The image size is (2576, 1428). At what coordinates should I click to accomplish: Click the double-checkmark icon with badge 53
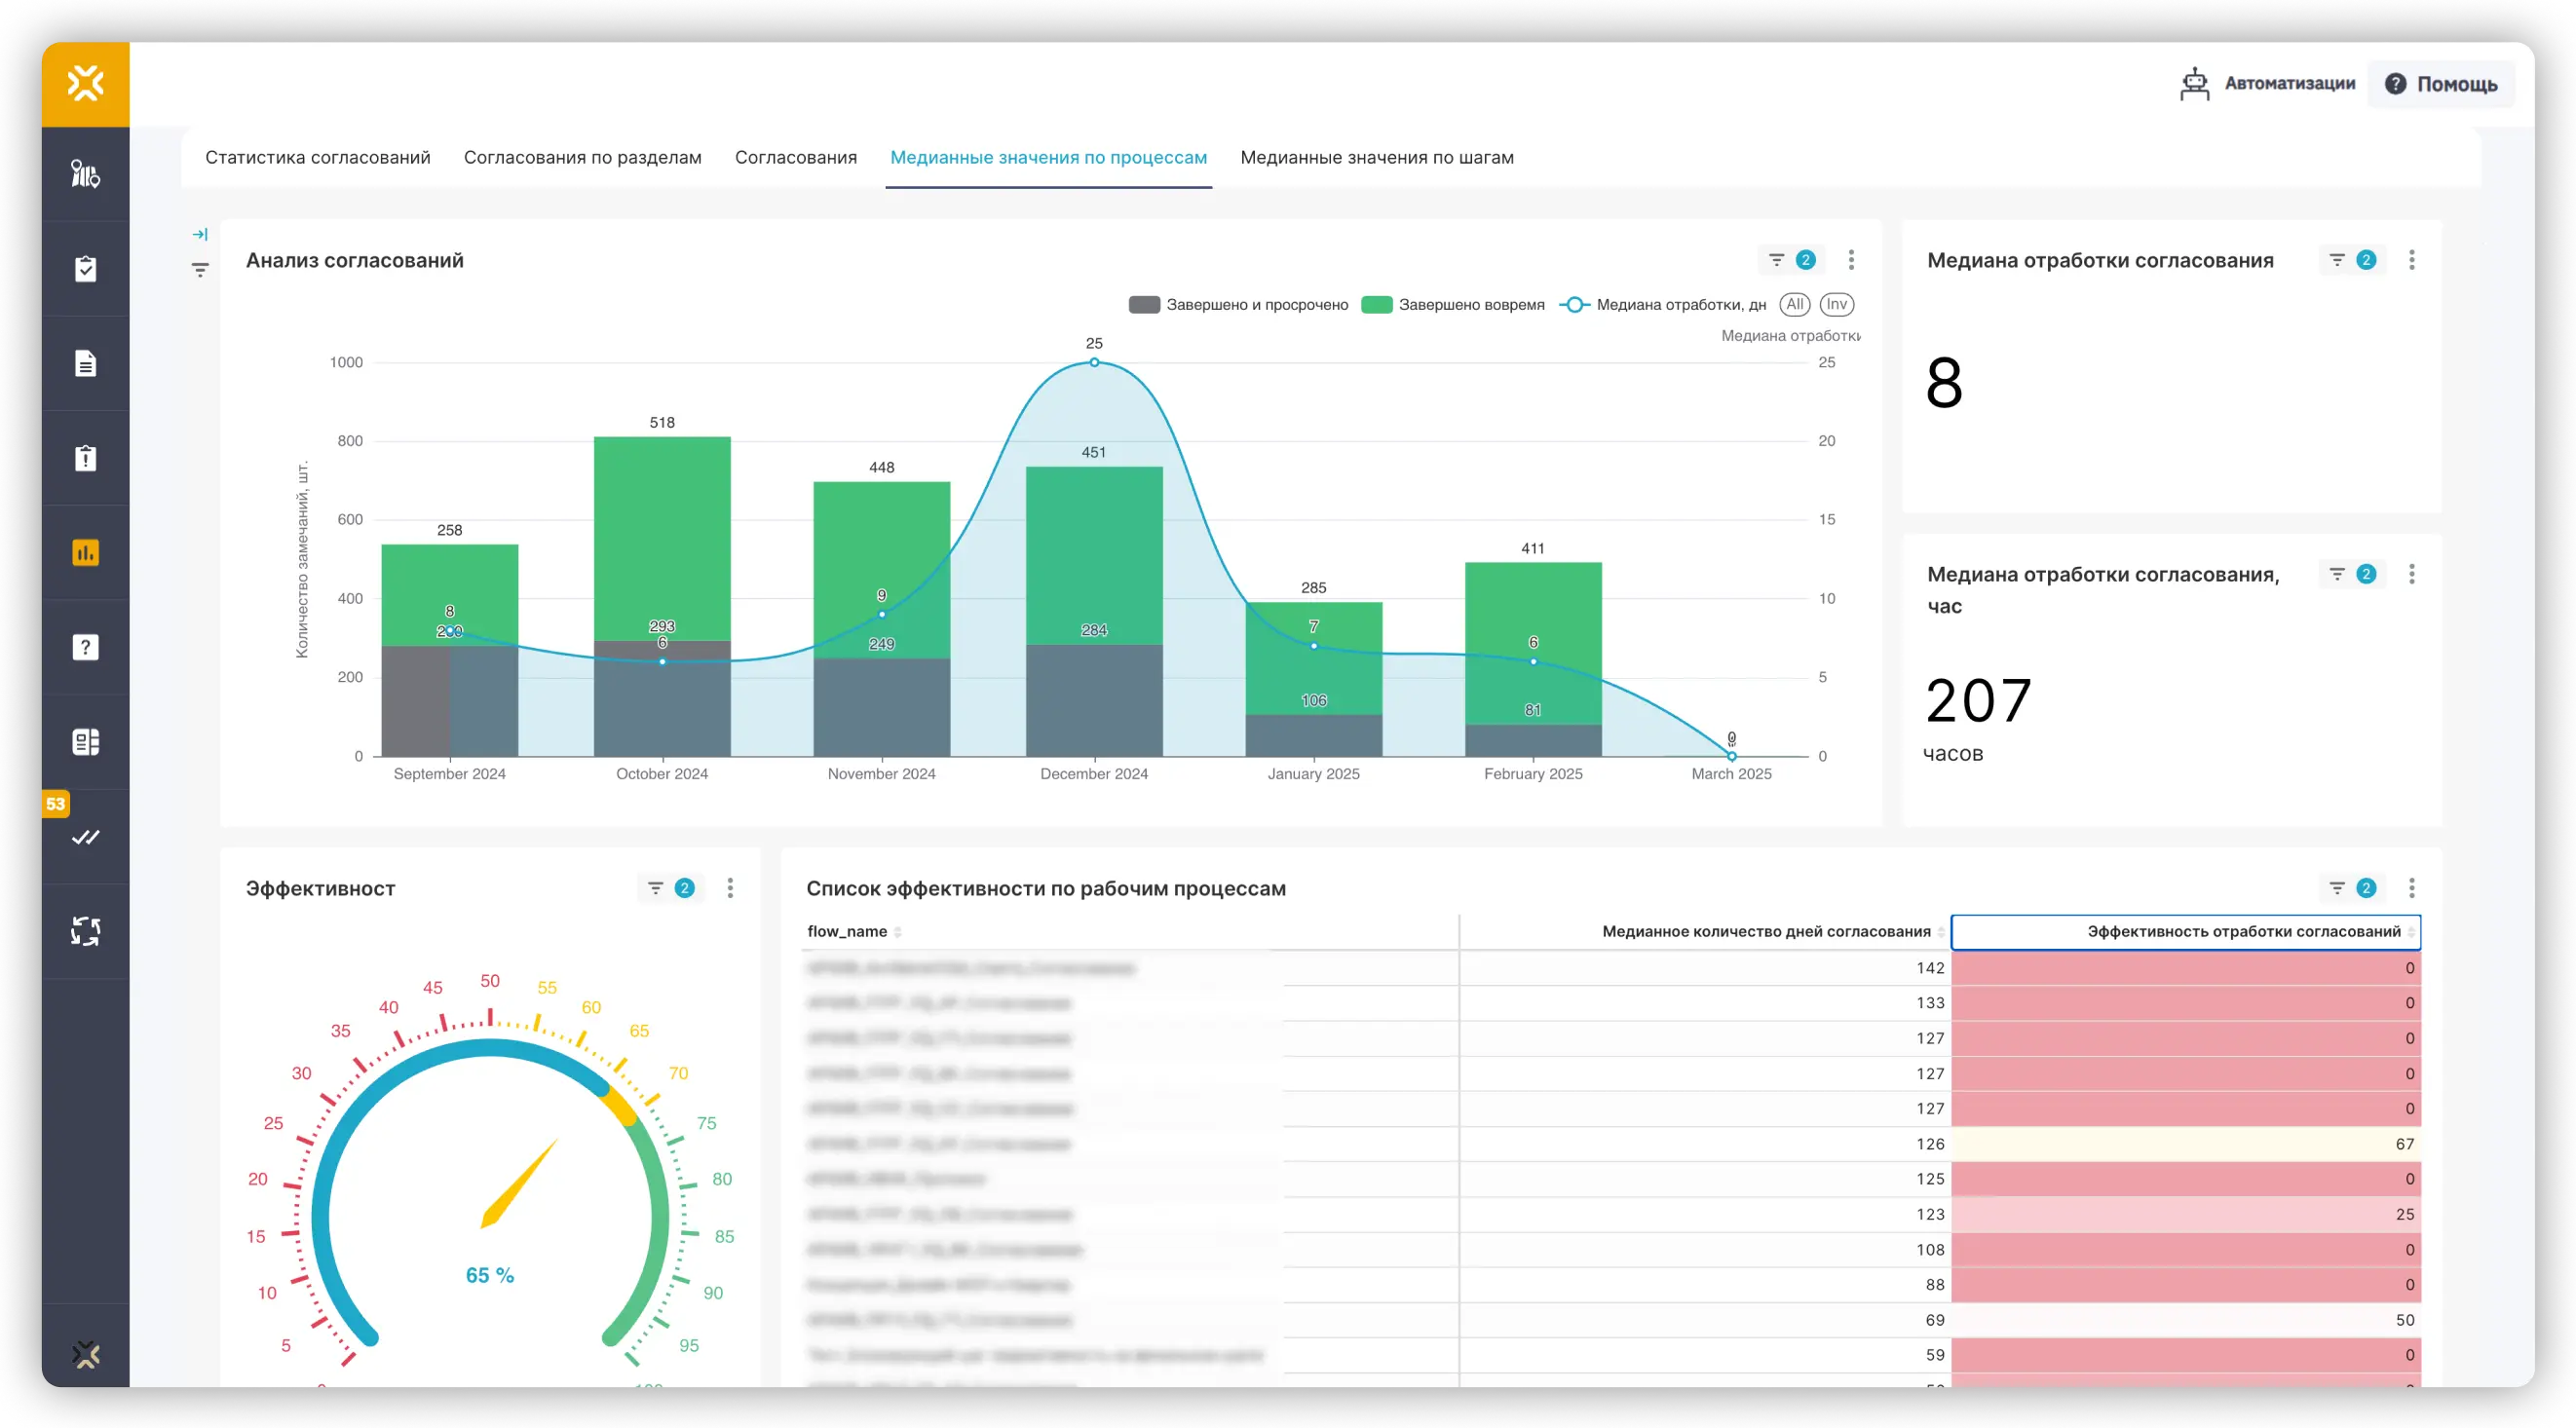85,837
